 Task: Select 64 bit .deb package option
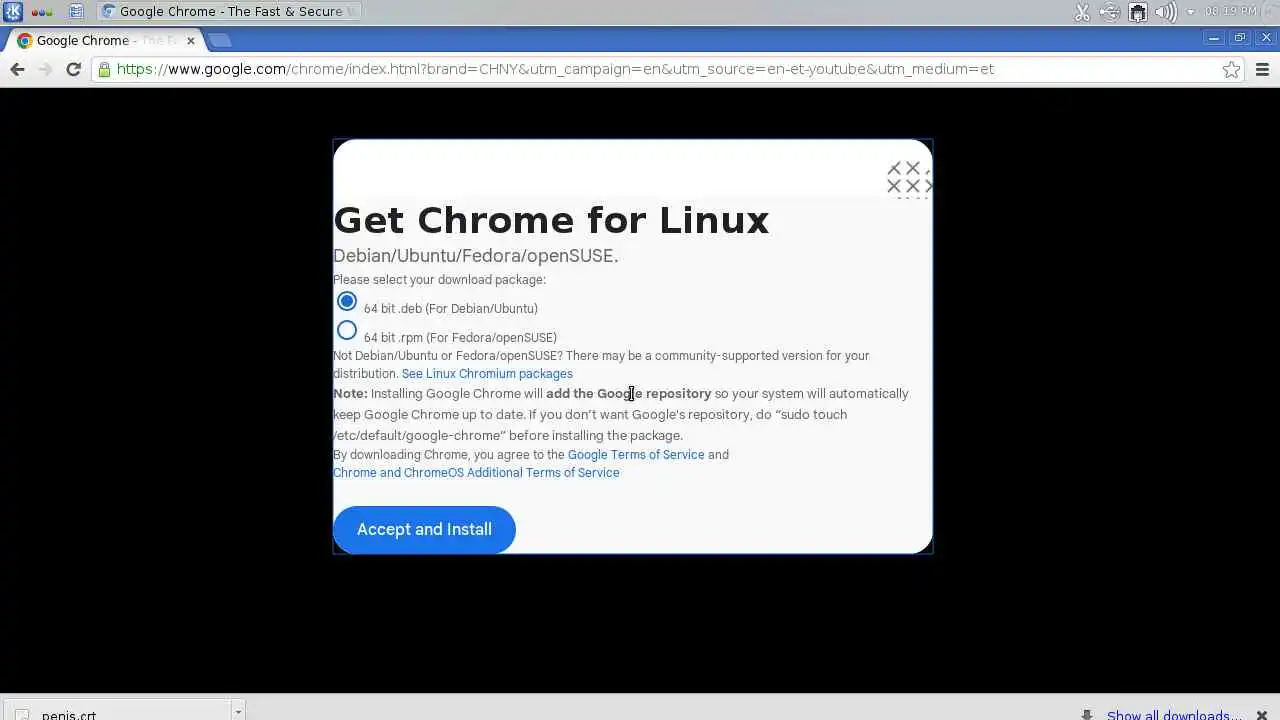click(x=347, y=301)
